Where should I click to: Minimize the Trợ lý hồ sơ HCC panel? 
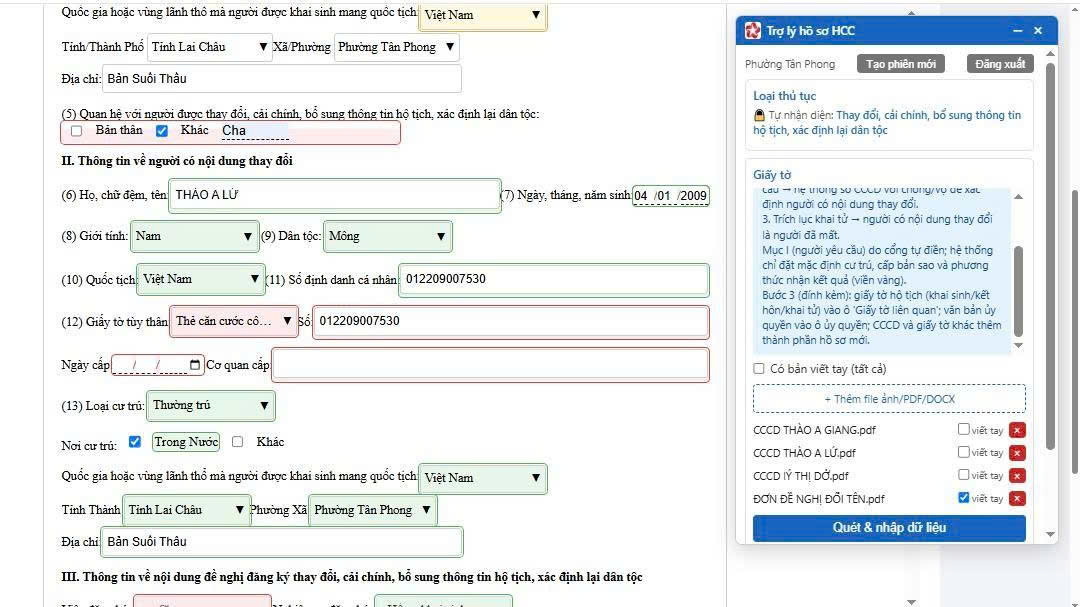click(1017, 30)
